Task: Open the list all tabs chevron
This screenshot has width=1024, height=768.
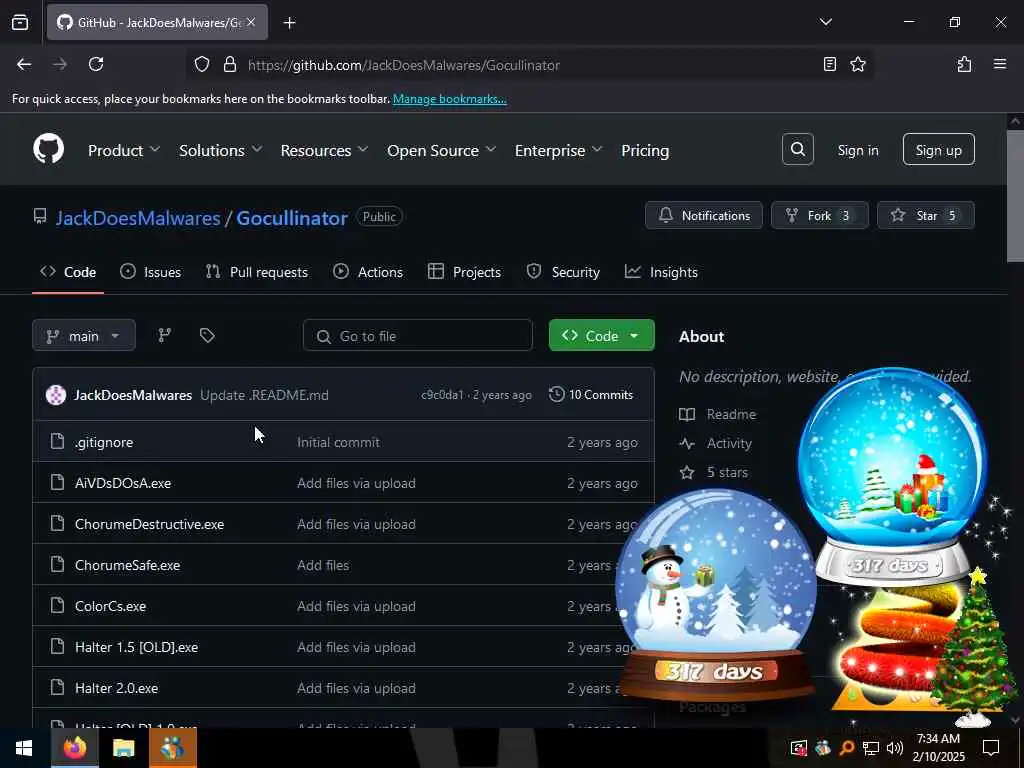Action: coord(825,22)
